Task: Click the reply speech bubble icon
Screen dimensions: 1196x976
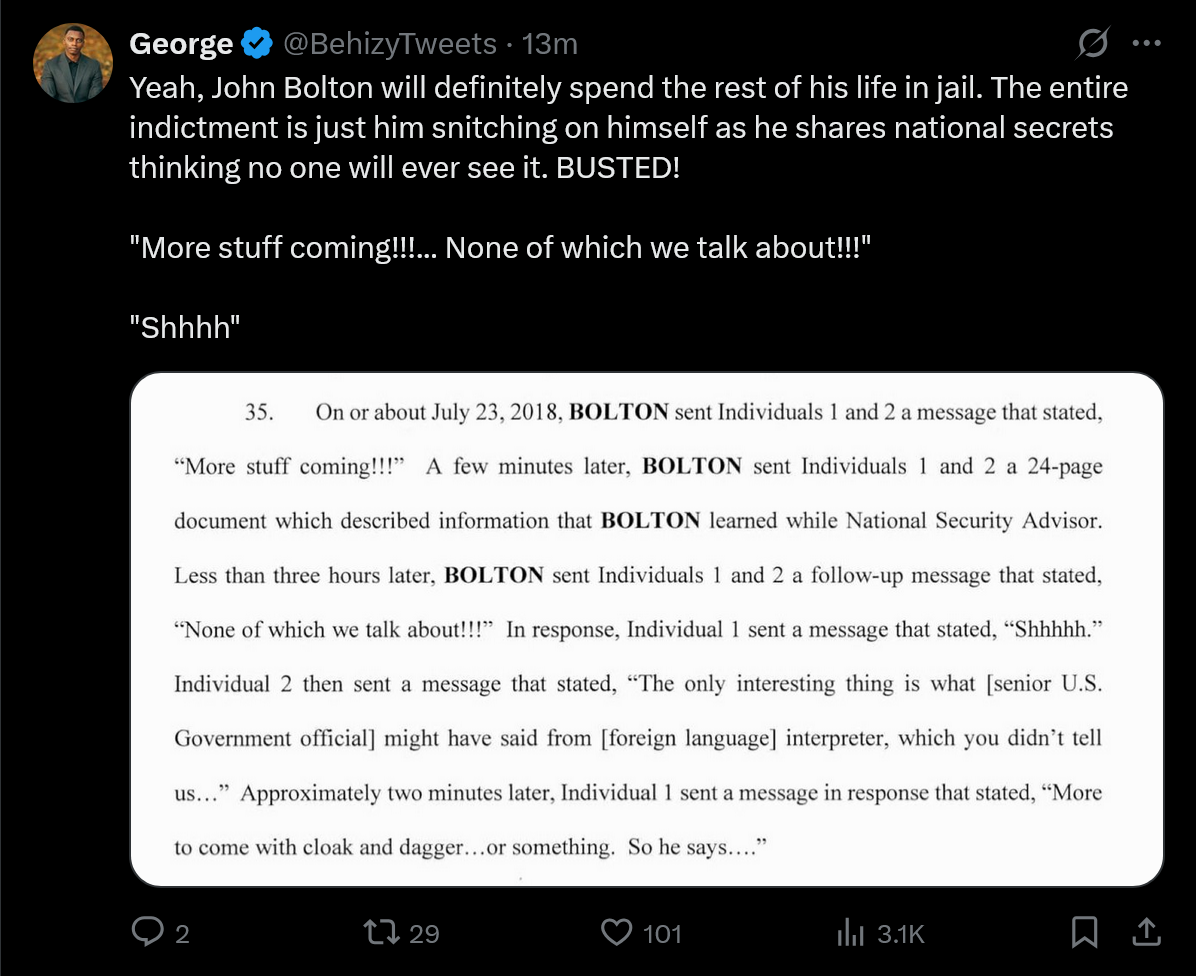Action: (147, 932)
